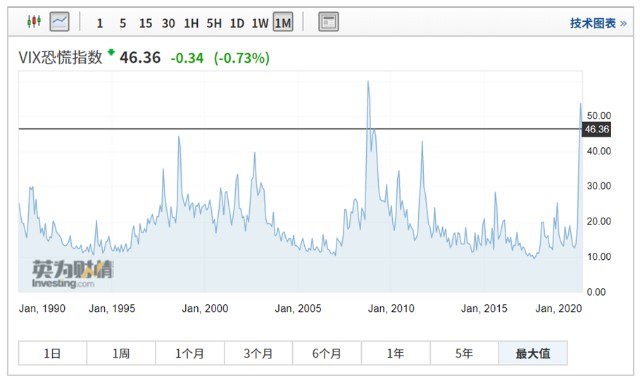Click the 30.00 y-axis value
Image resolution: width=640 pixels, height=381 pixels.
[x=599, y=186]
